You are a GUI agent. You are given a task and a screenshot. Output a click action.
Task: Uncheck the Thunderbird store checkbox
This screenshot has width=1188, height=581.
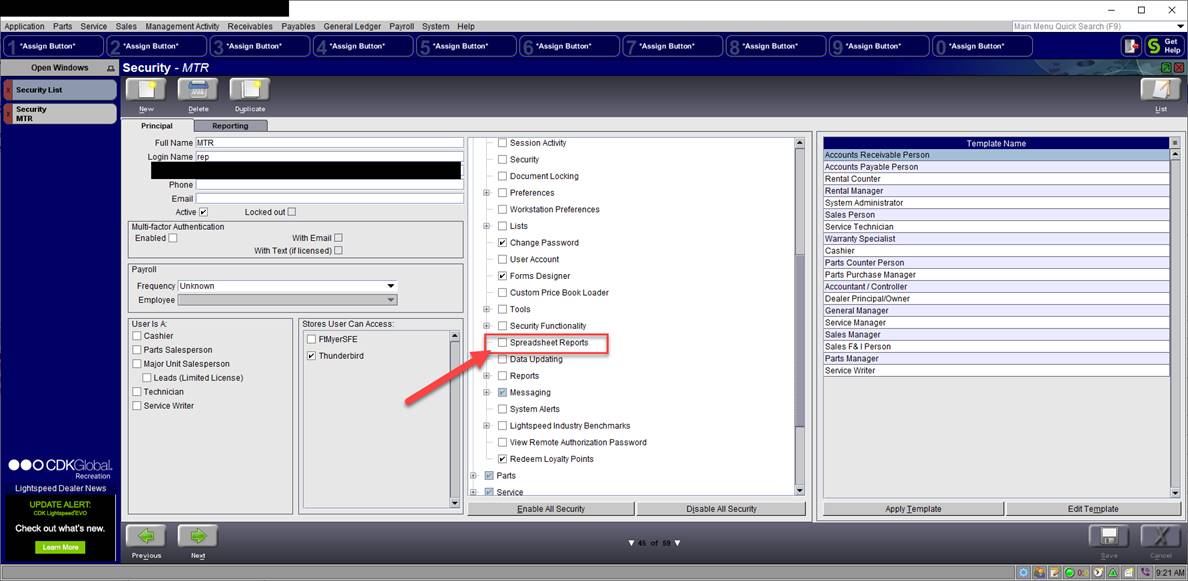pyautogui.click(x=311, y=355)
